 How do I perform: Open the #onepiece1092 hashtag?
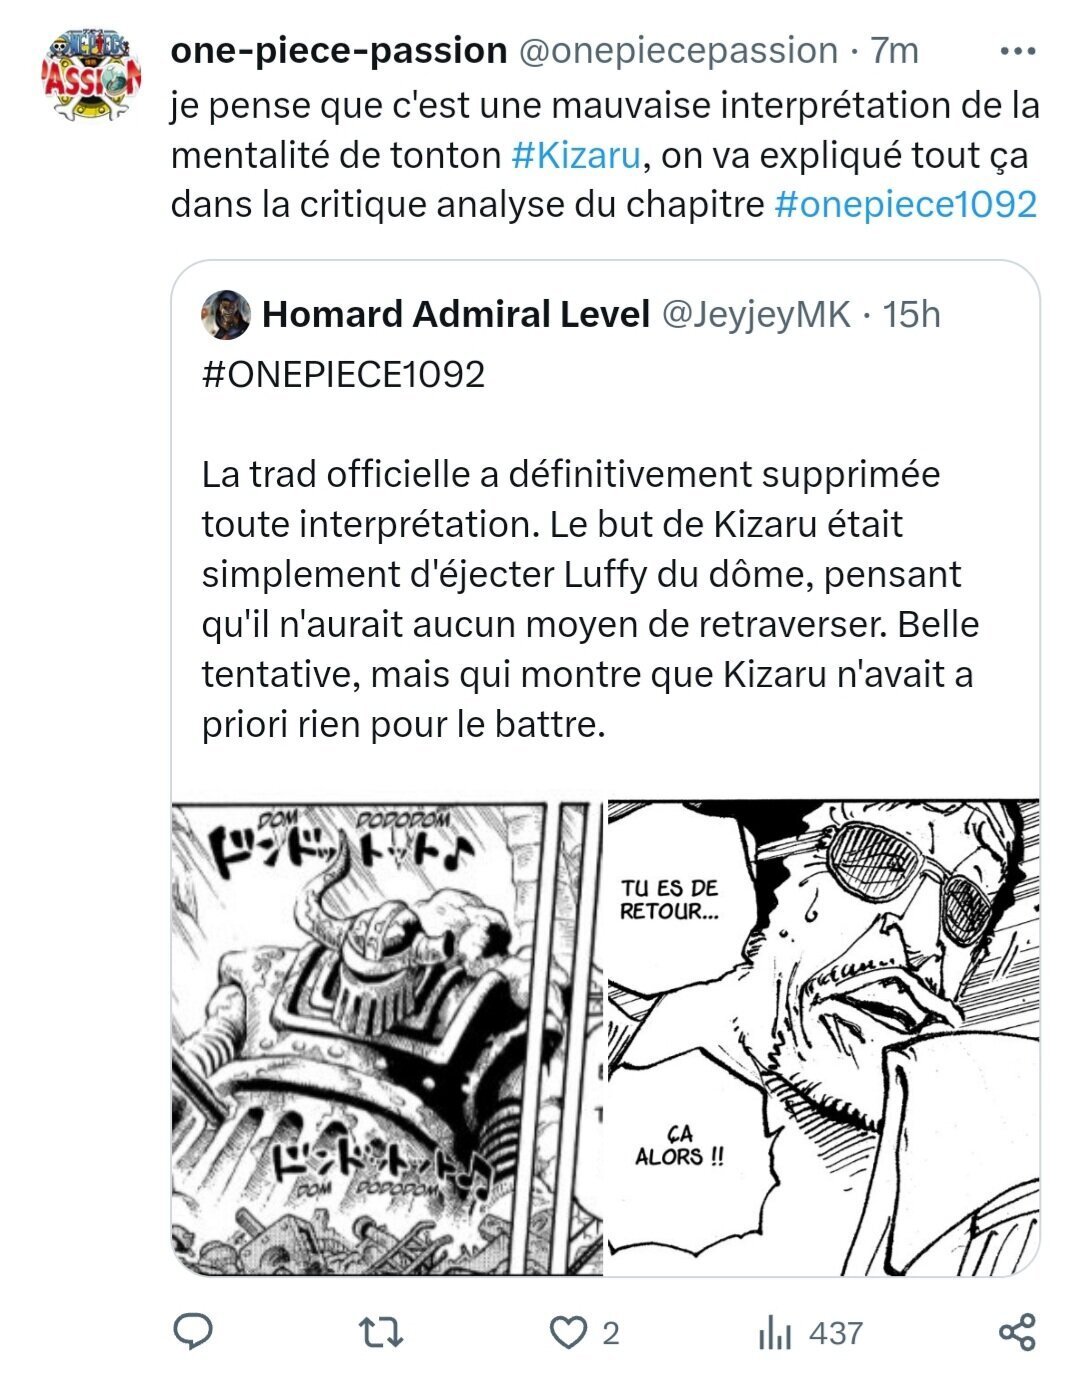[x=906, y=204]
